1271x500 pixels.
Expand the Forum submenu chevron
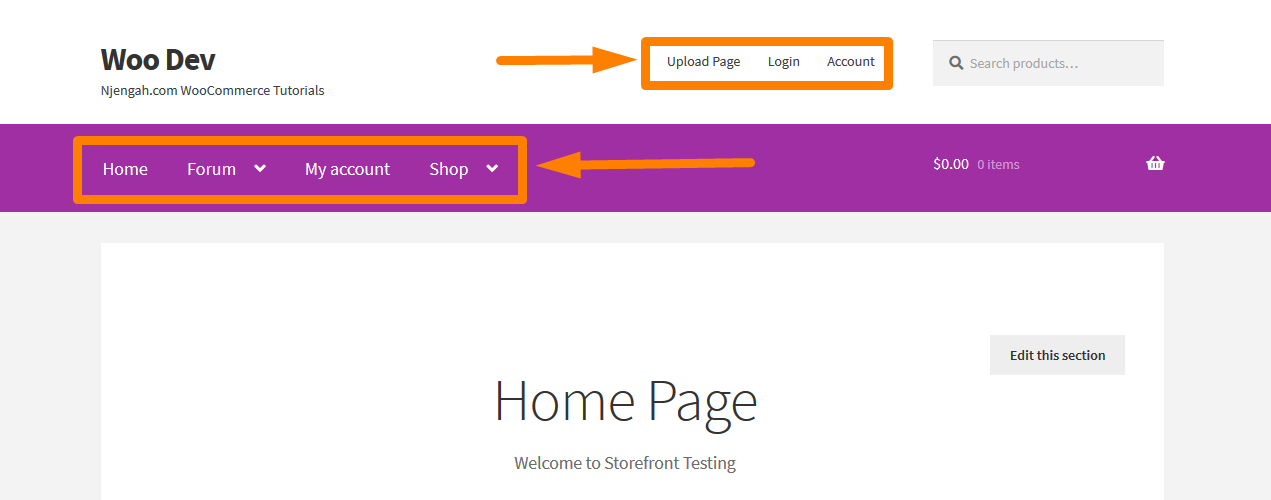pyautogui.click(x=260, y=169)
